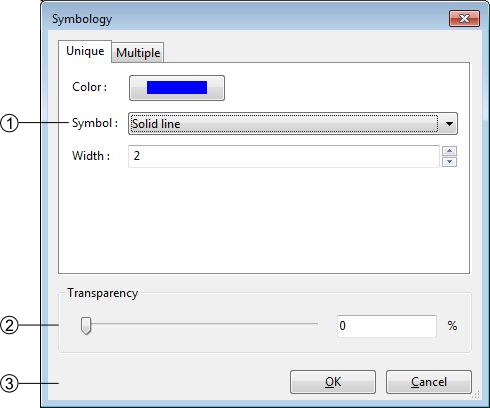Viewport: 490px width, 408px height.
Task: Click the resize grip in the dialog corner
Action: coord(476,394)
